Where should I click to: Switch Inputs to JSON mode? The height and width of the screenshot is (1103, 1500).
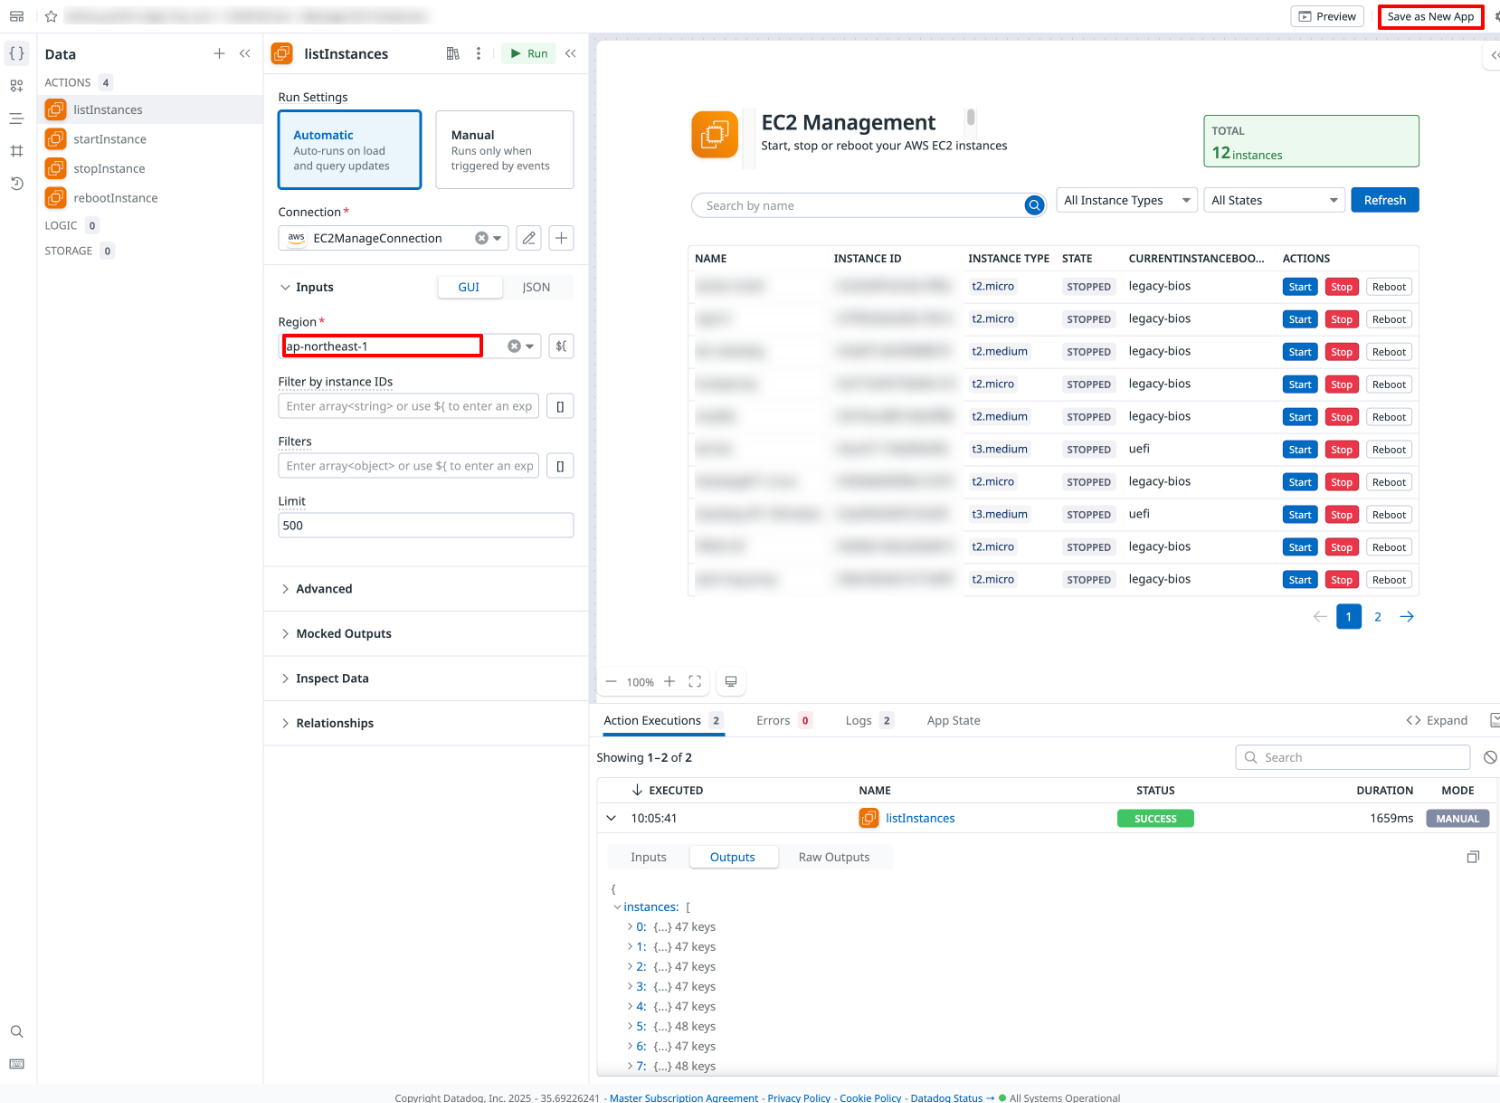coord(536,287)
